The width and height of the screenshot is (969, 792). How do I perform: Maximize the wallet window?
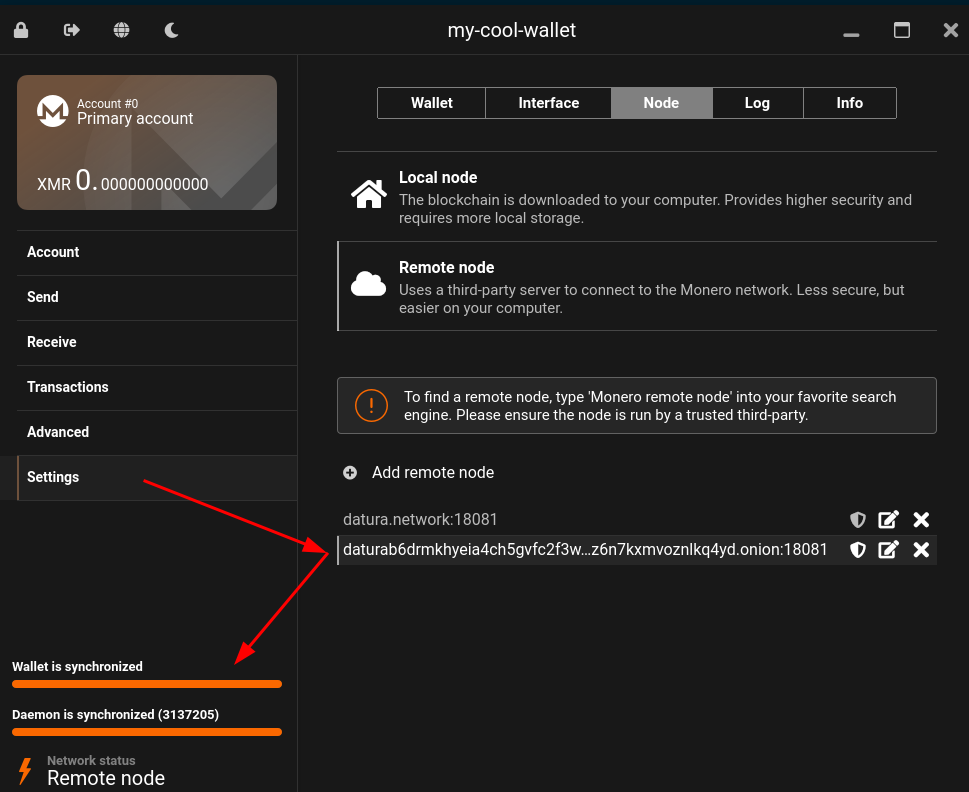[x=902, y=30]
